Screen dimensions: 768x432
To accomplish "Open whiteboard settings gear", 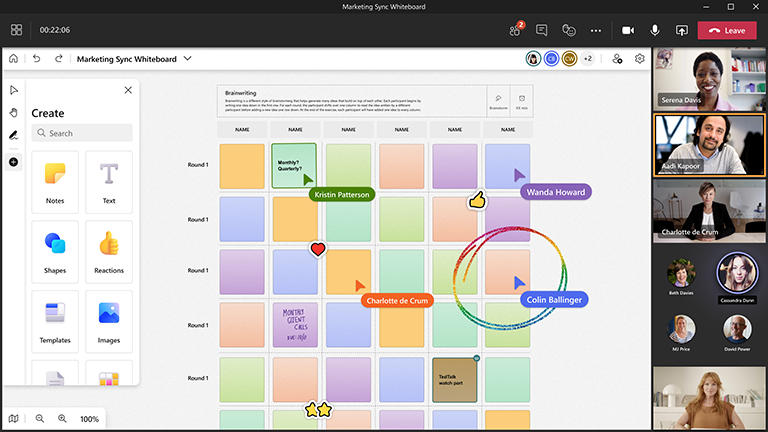I will (x=640, y=59).
